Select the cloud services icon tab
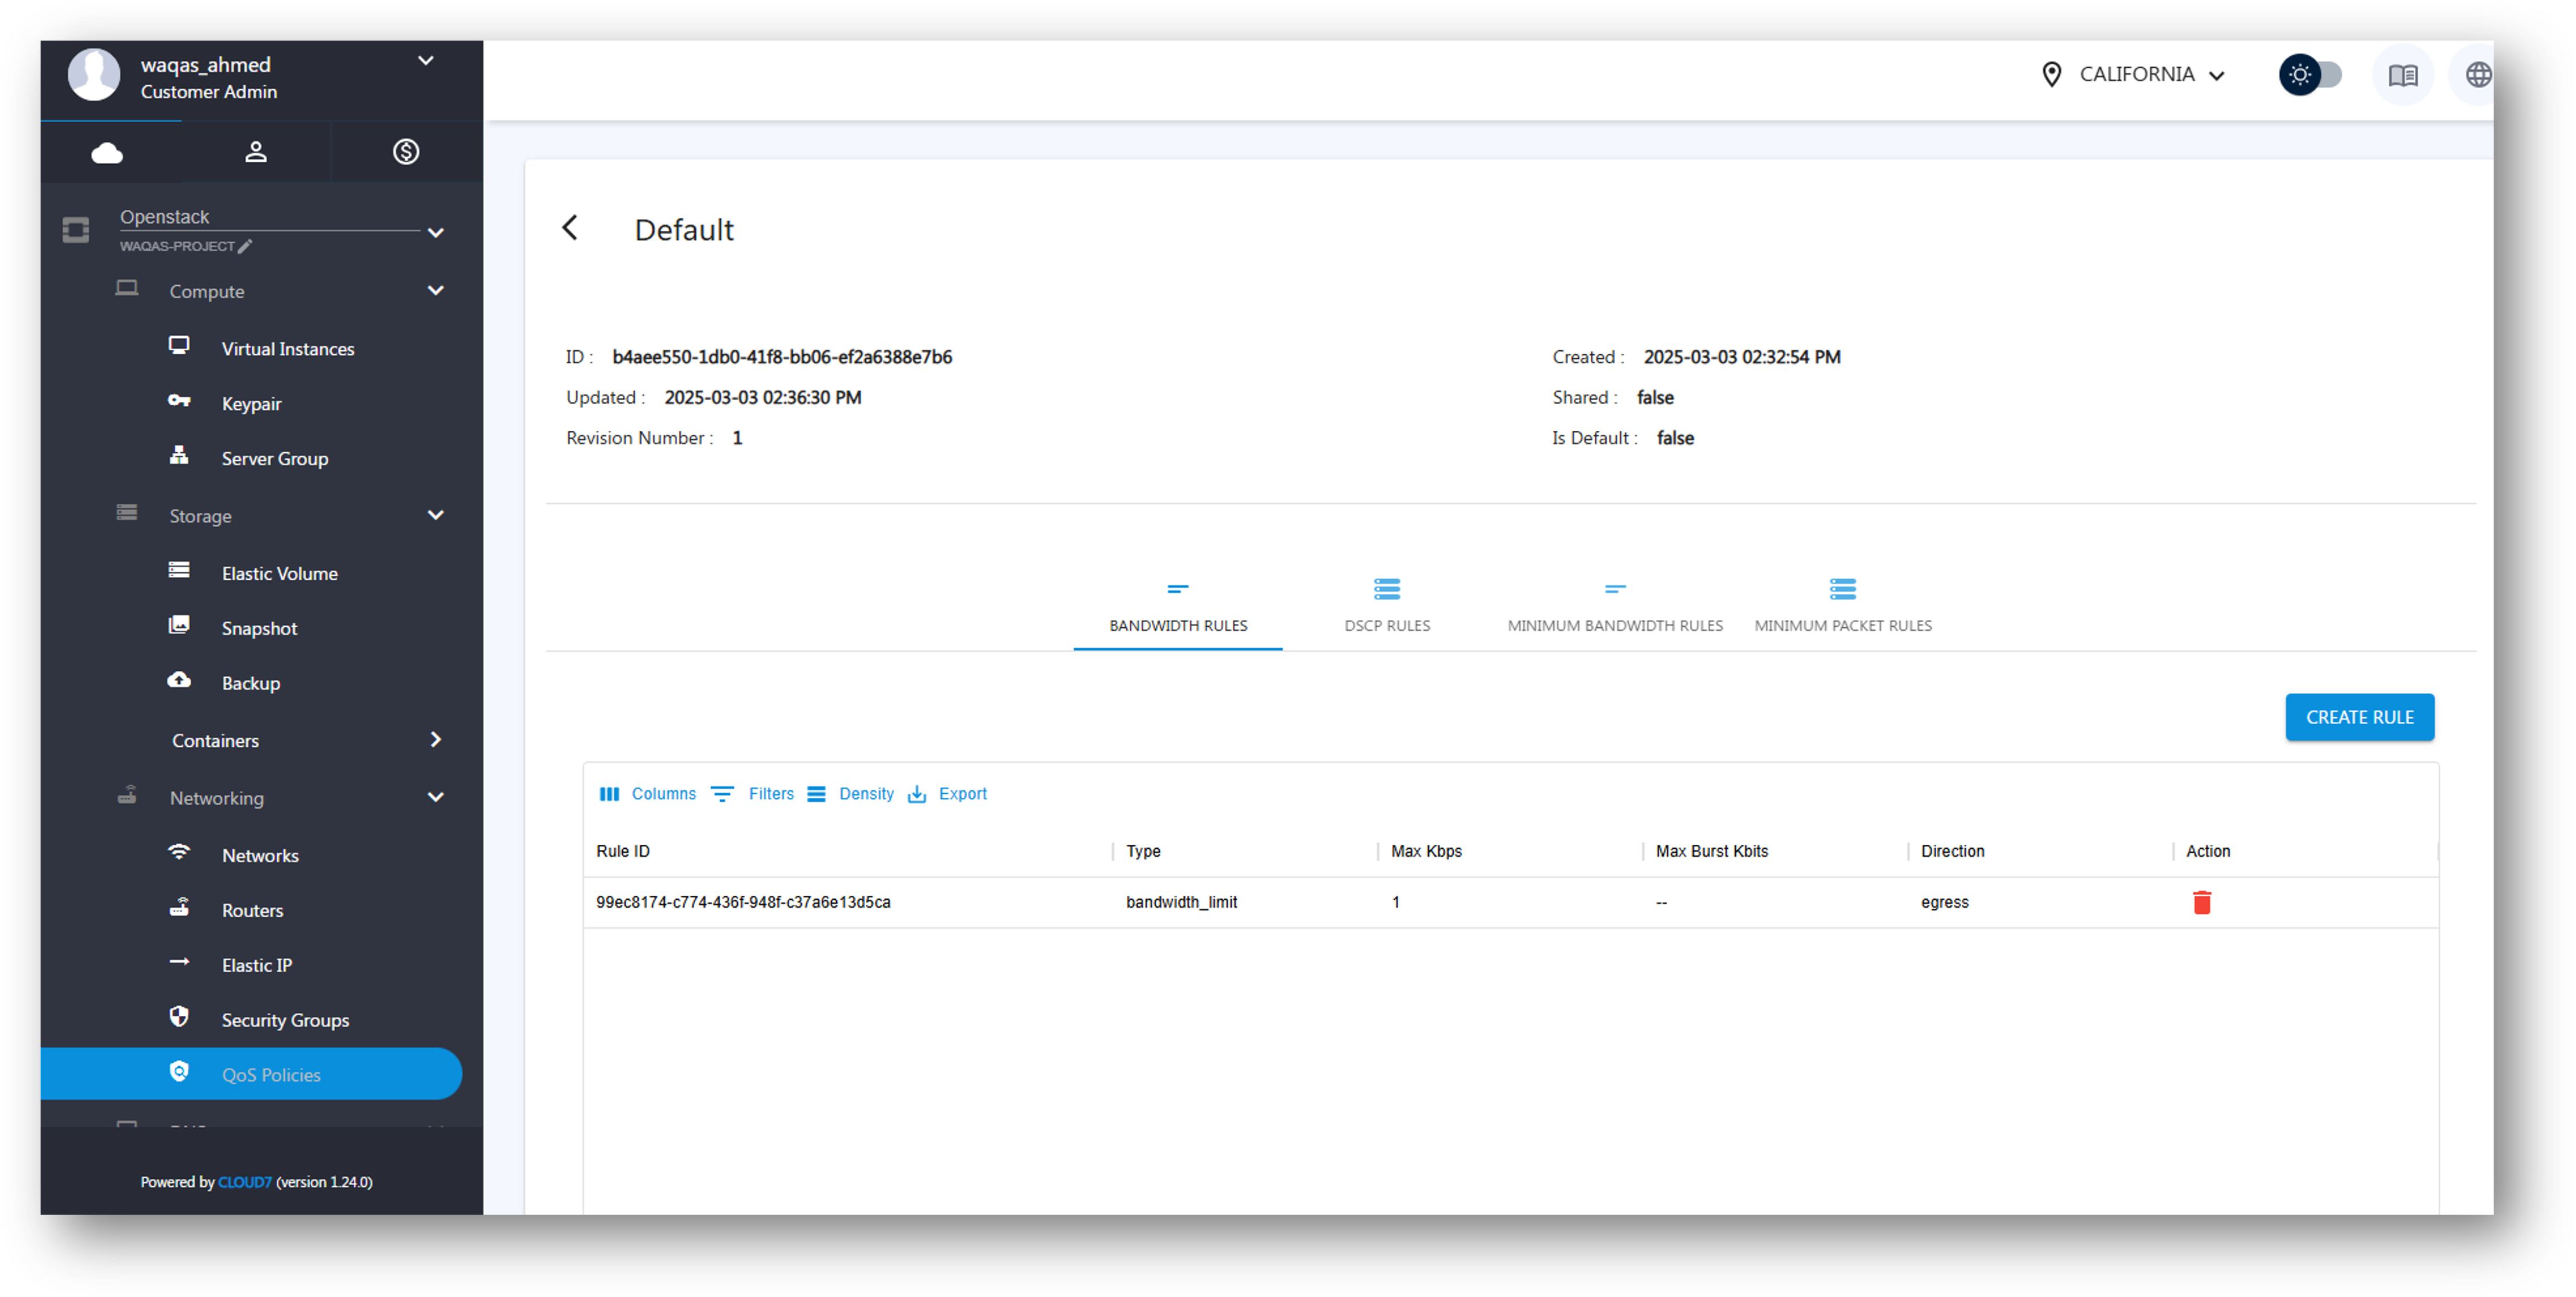The image size is (2576, 1297). (x=107, y=152)
